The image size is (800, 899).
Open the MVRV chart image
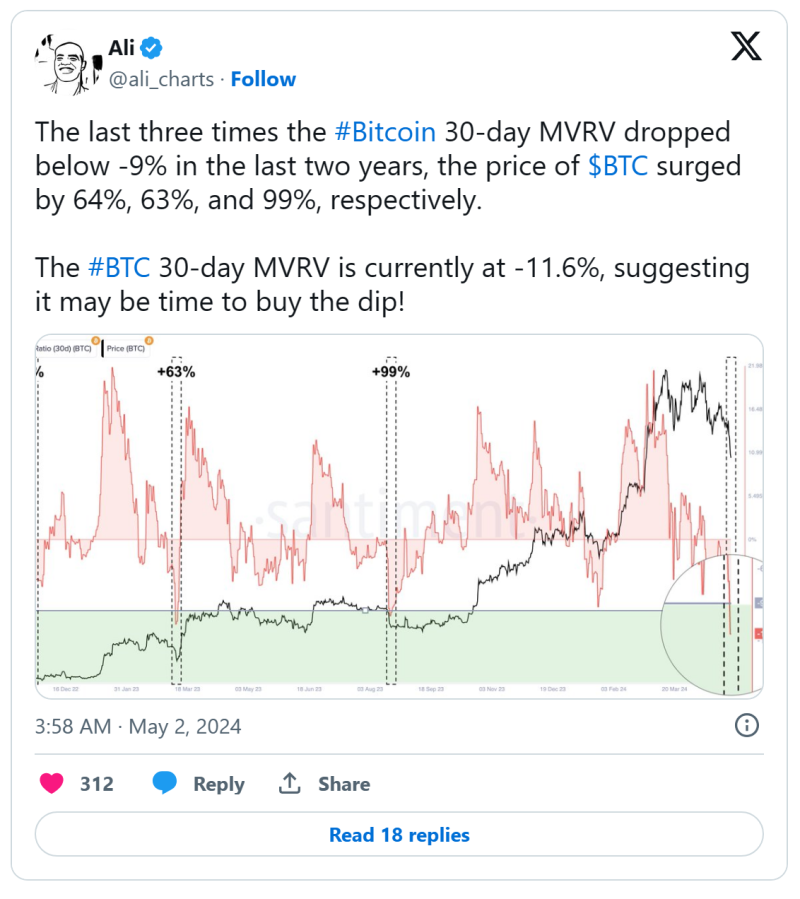click(x=399, y=516)
